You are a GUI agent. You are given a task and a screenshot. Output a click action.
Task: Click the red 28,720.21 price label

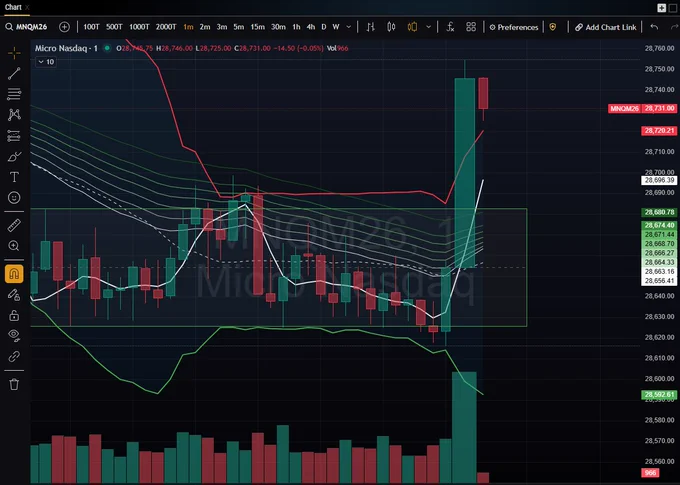[x=659, y=131]
